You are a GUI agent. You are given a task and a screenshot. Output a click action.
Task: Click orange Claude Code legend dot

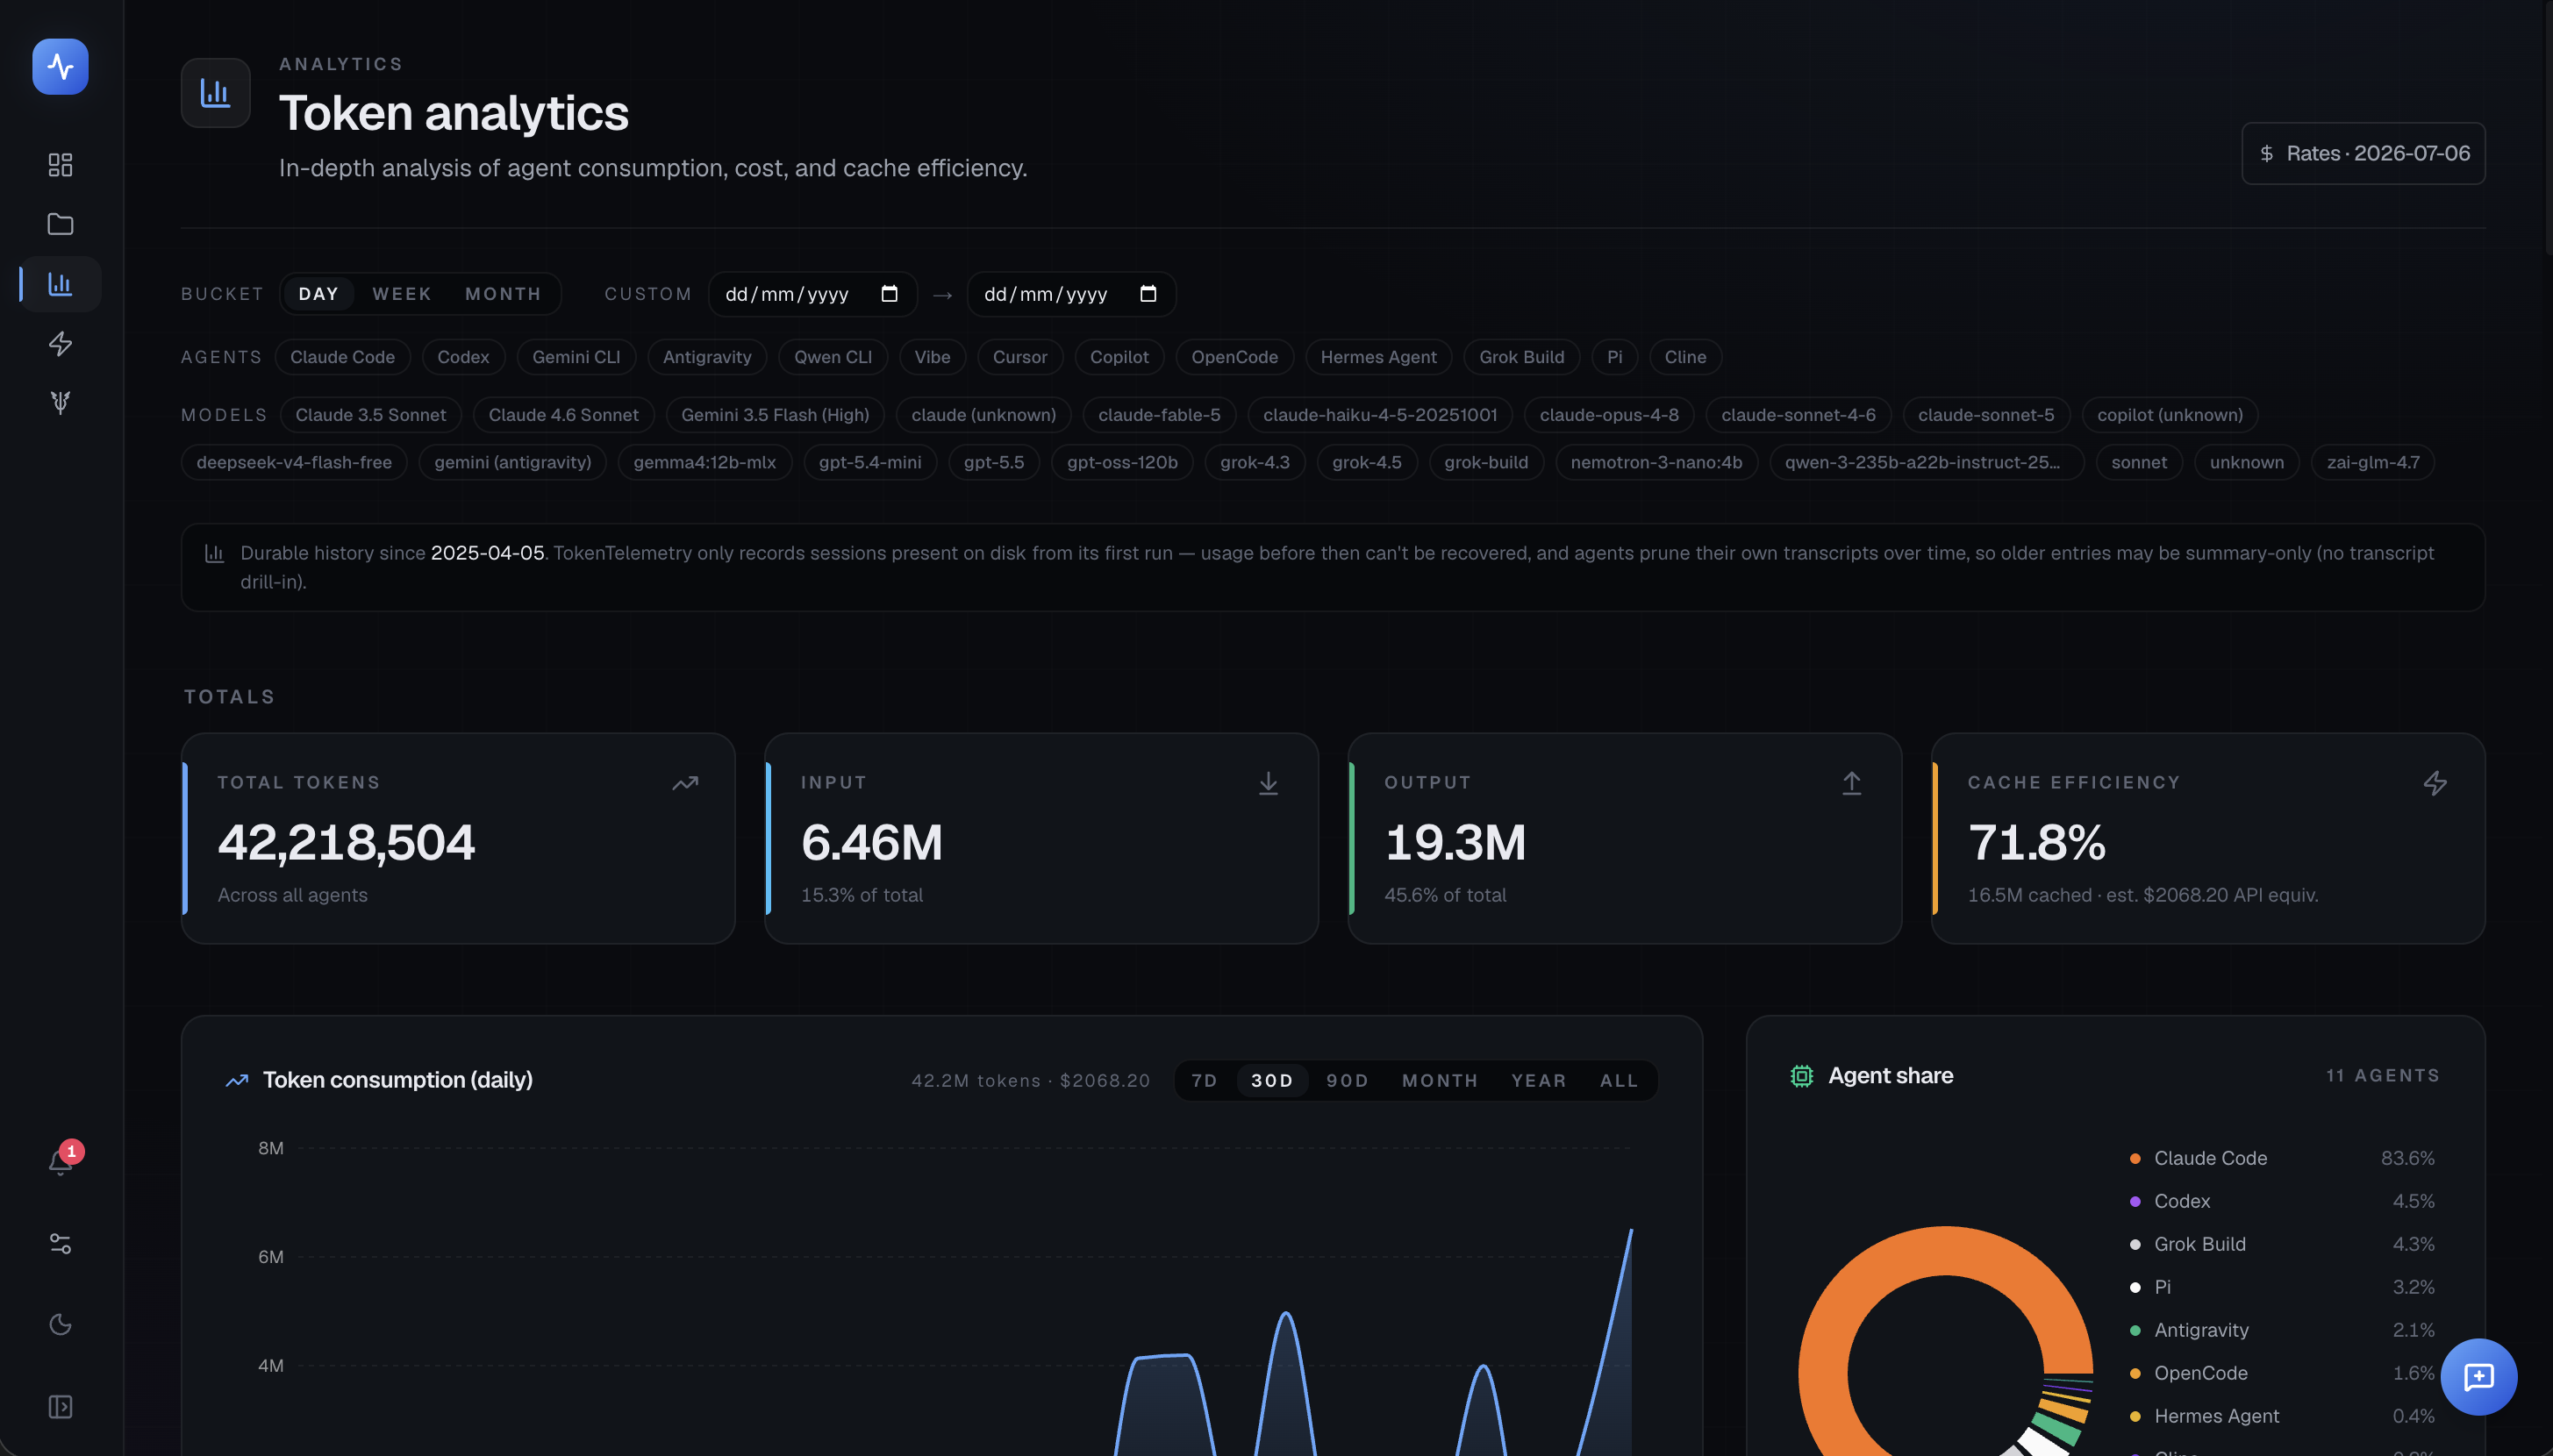coord(2135,1158)
